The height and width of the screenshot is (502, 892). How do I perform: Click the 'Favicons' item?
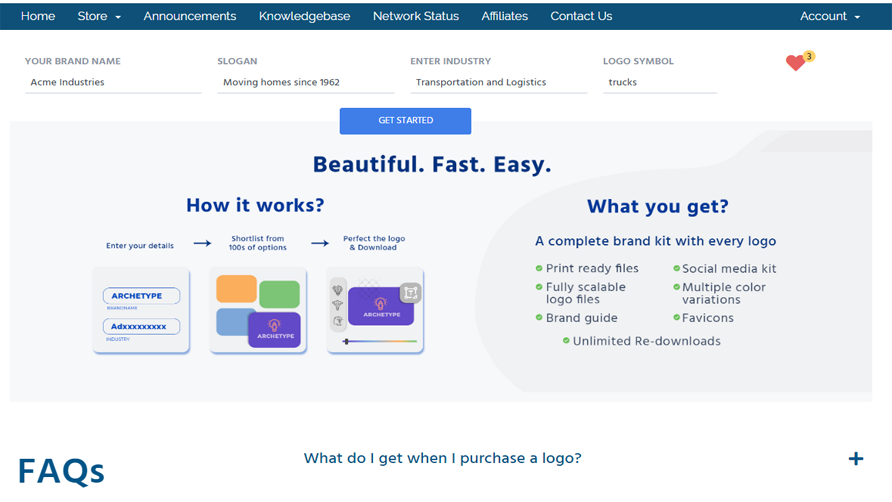[703, 318]
